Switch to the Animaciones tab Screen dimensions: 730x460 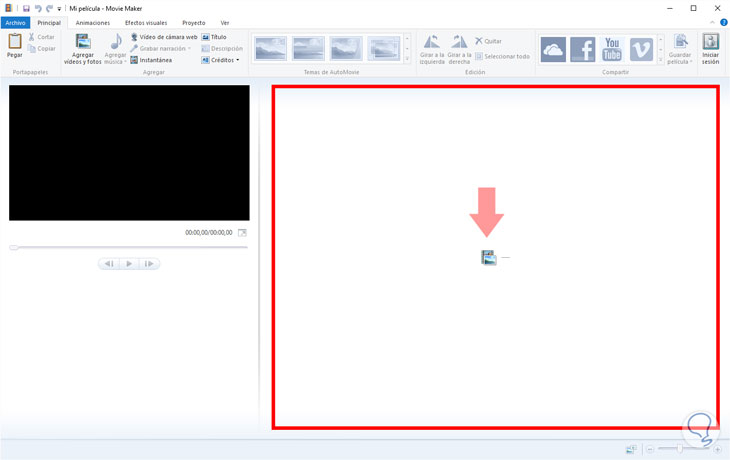coord(93,23)
